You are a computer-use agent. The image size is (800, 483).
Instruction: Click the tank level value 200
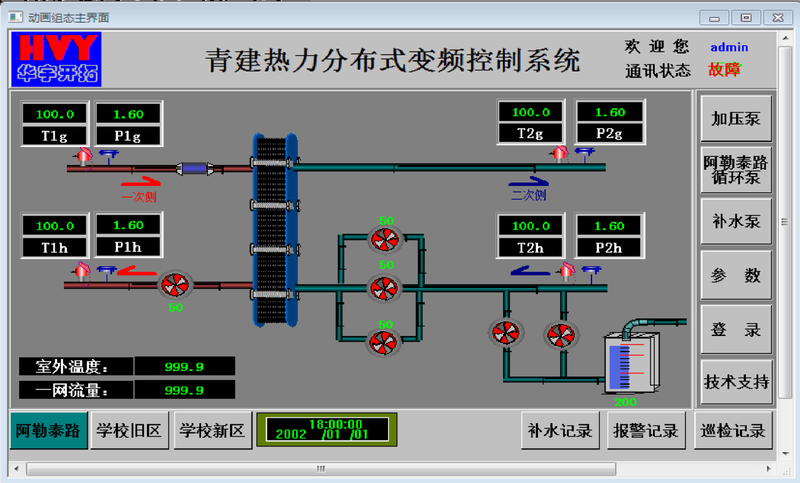coord(626,401)
